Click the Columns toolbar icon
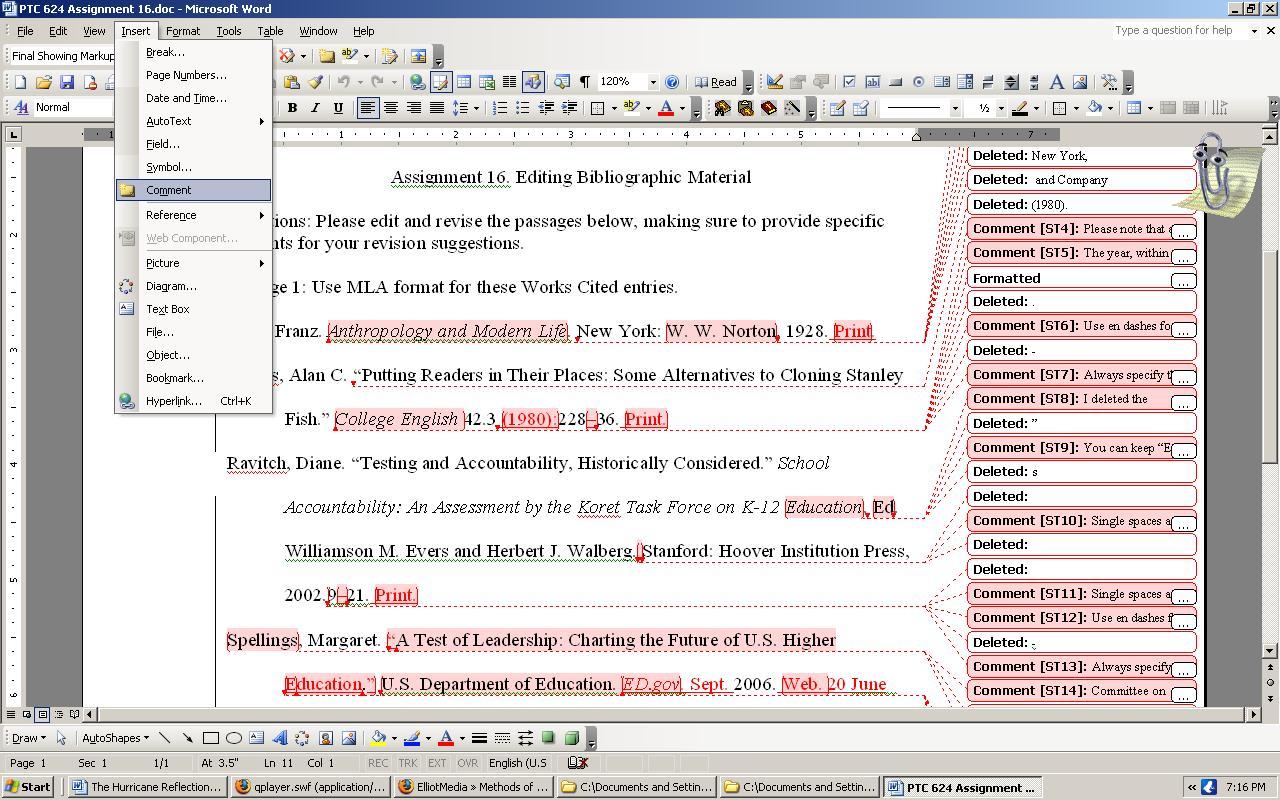This screenshot has width=1280, height=800. coord(509,82)
